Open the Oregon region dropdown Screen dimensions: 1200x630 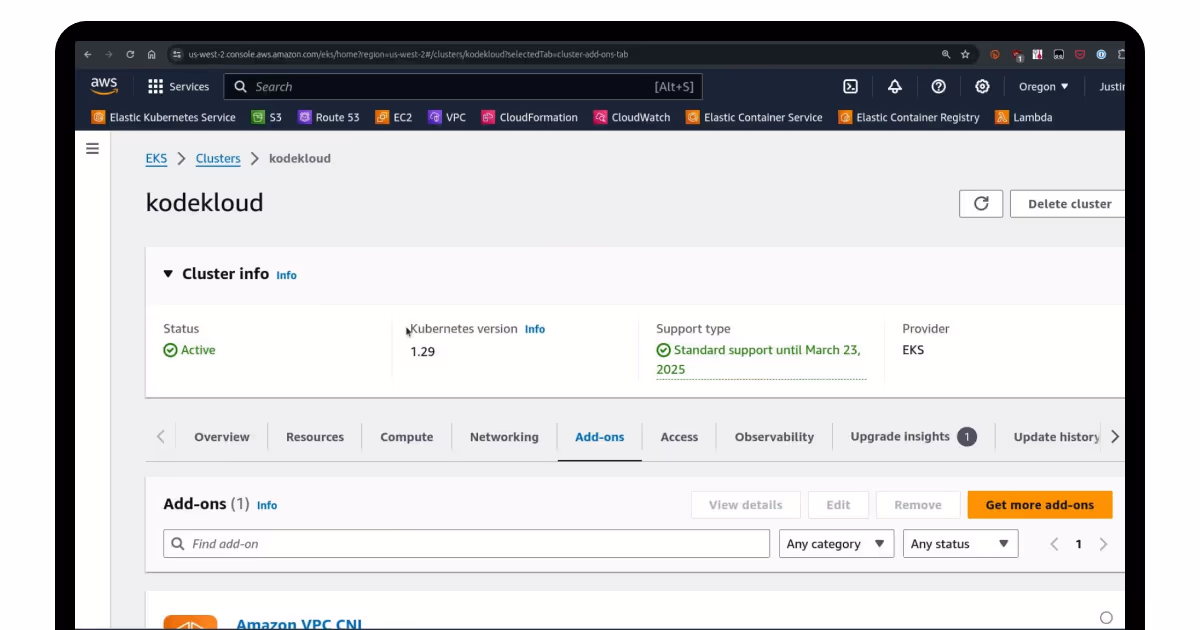pos(1044,87)
